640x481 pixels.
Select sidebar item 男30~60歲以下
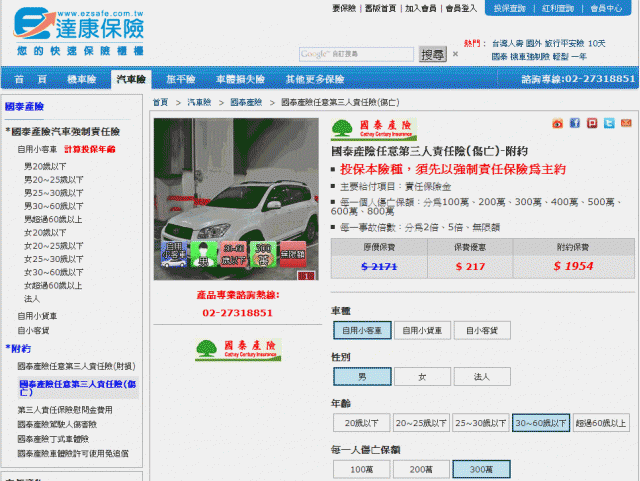[53, 206]
